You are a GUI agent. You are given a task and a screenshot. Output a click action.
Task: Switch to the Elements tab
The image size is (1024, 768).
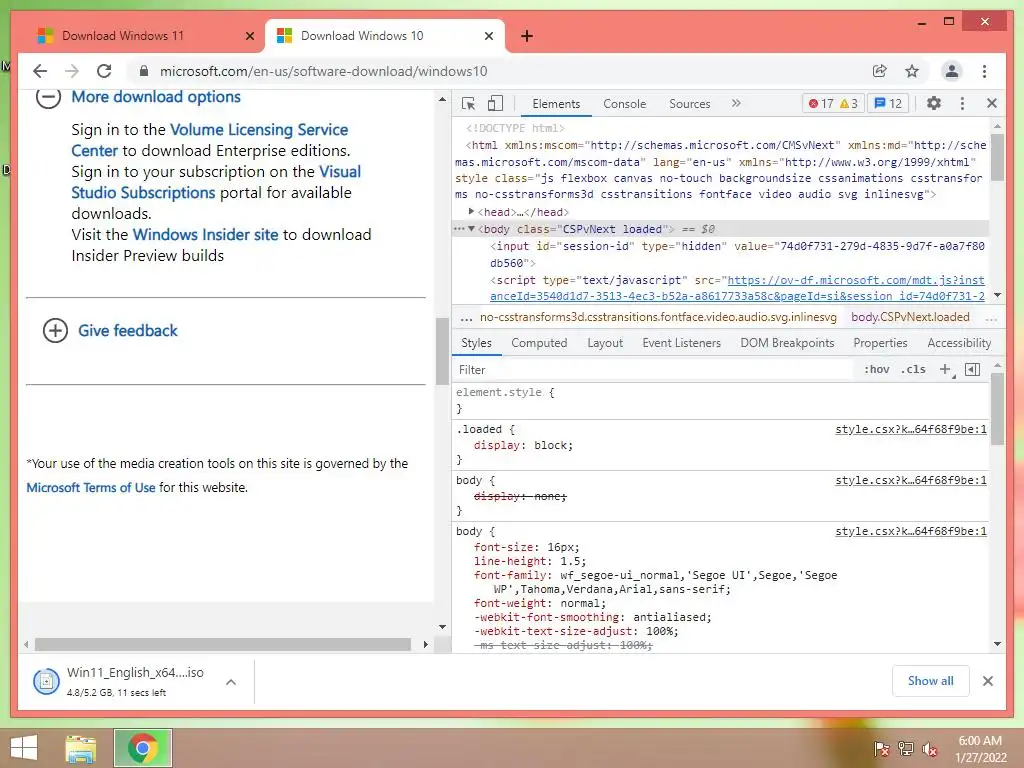pos(556,104)
